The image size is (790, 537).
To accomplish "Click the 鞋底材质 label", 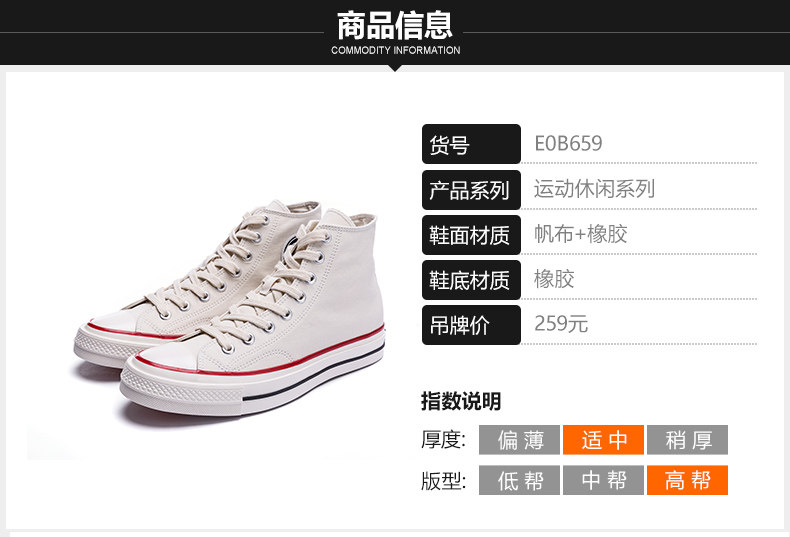I will click(471, 280).
